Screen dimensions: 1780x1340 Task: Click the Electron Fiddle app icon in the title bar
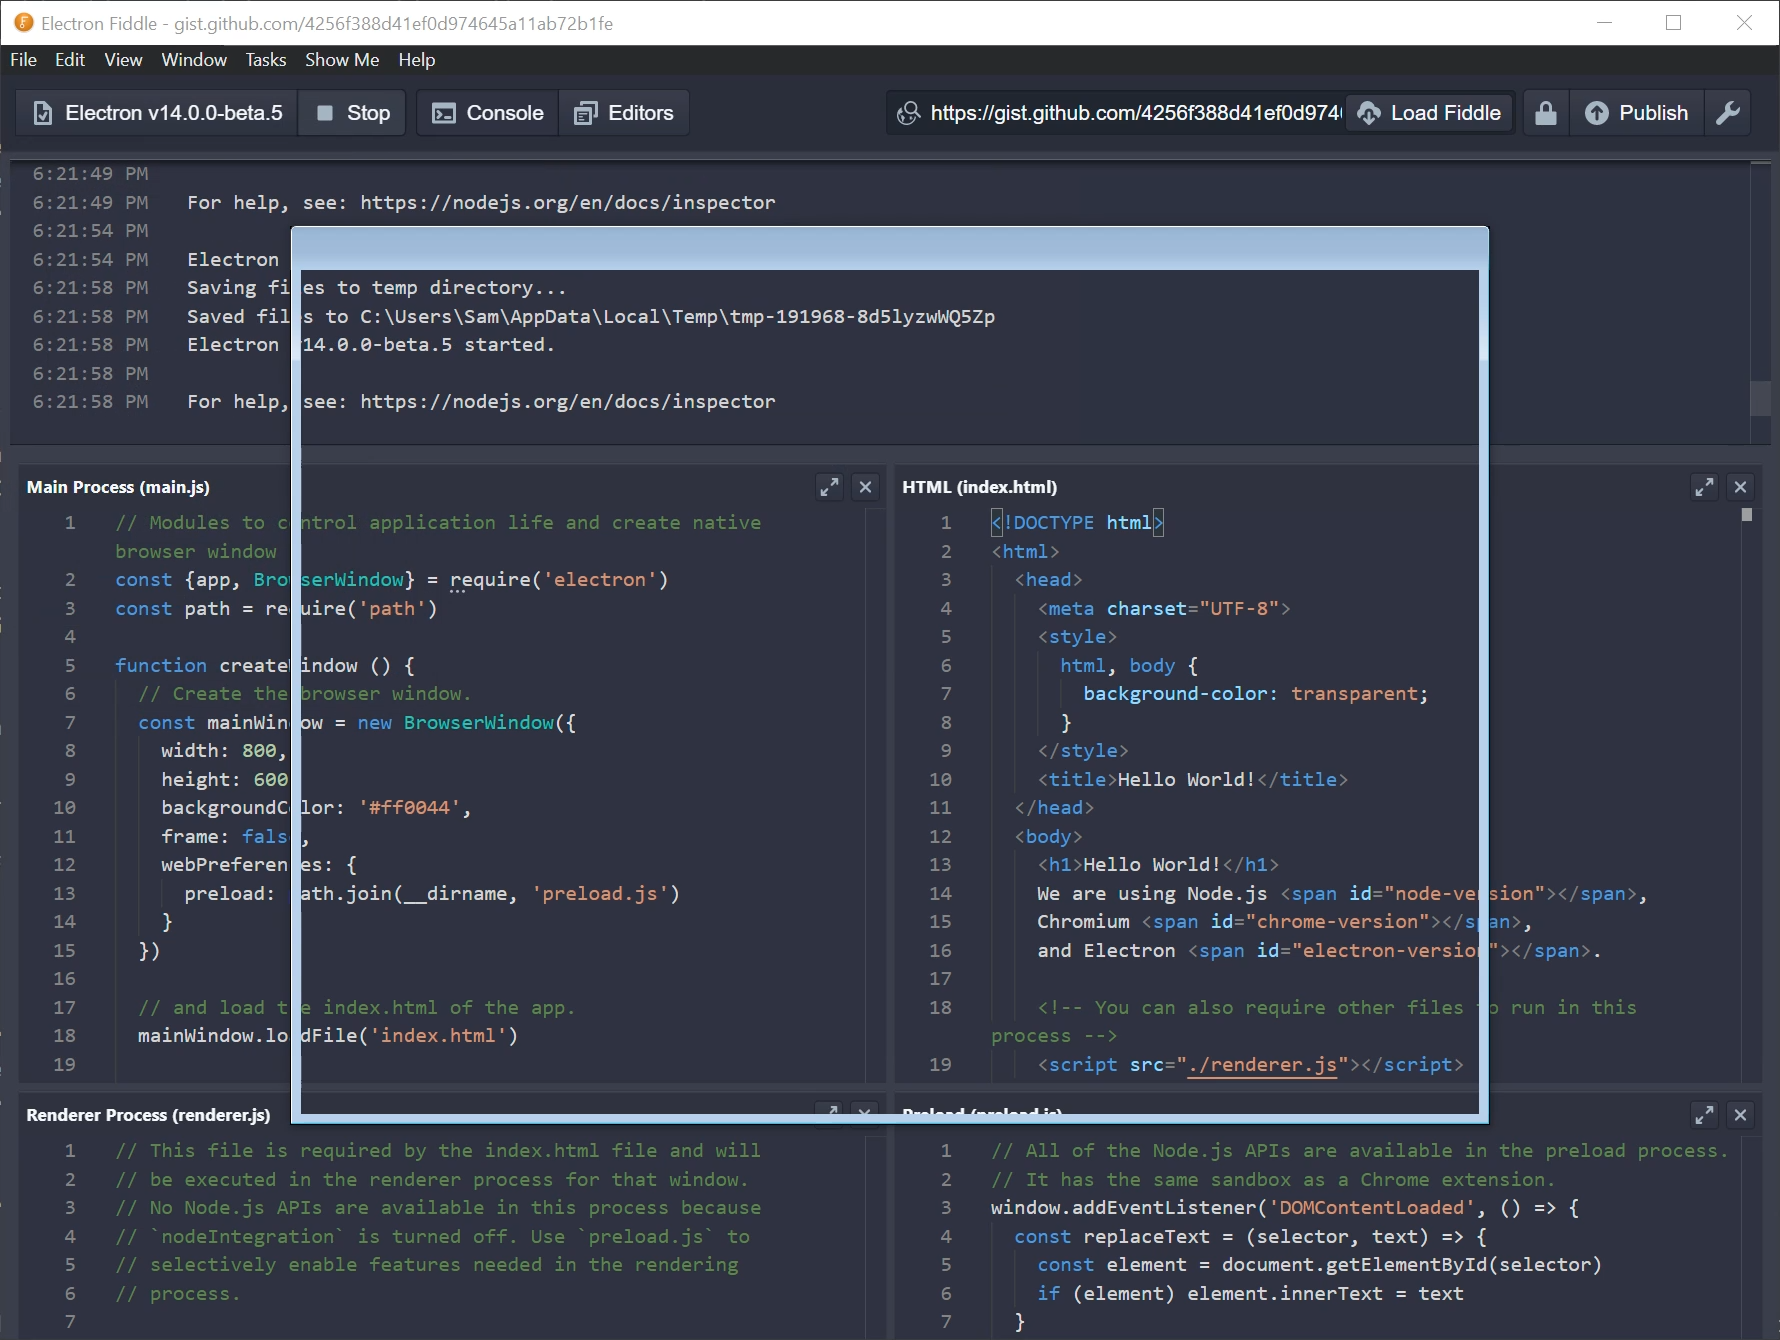(x=24, y=22)
